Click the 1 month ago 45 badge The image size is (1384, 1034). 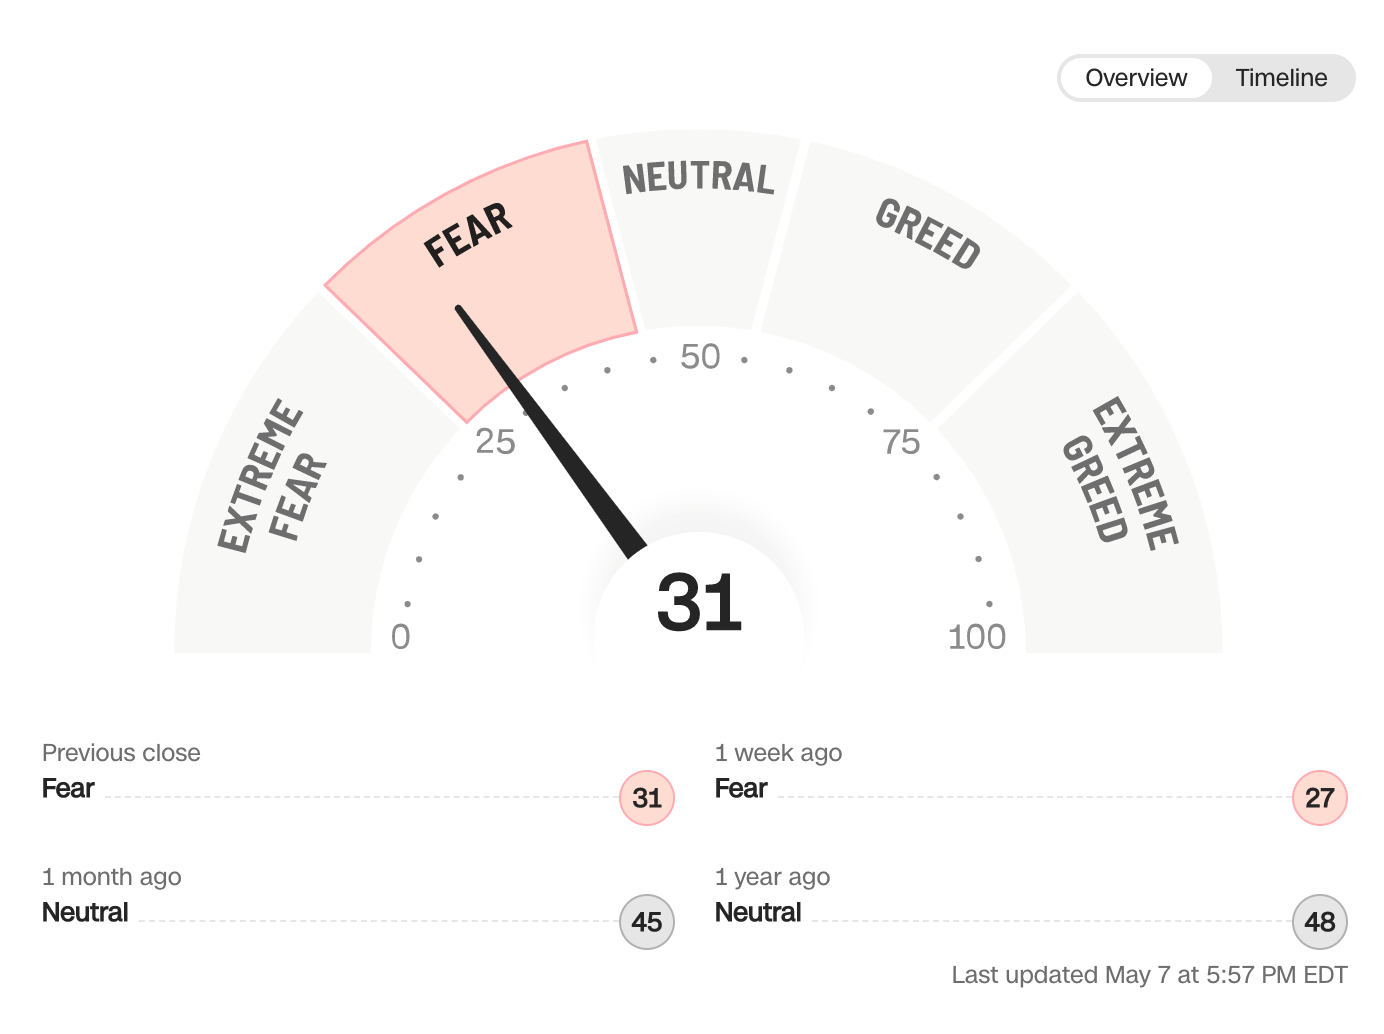pyautogui.click(x=647, y=922)
